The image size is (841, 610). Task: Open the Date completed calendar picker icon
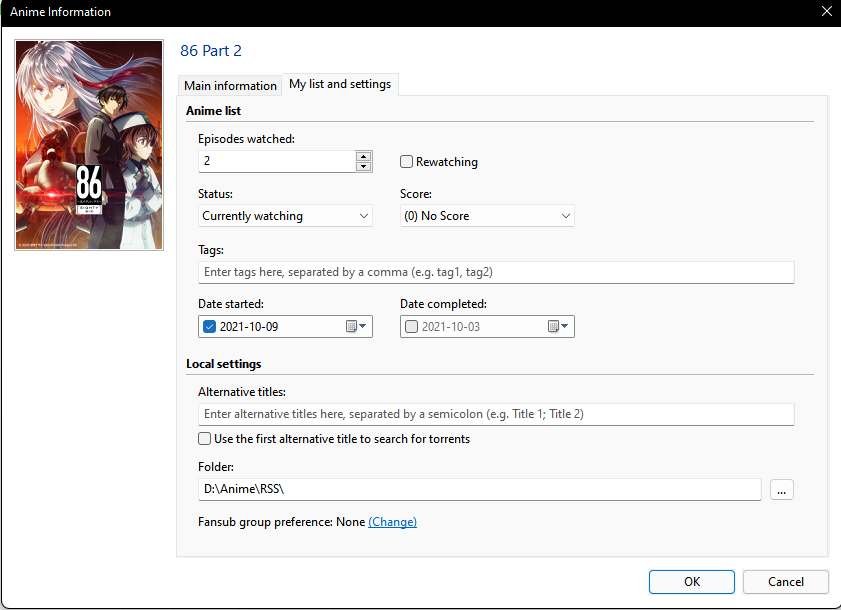[555, 326]
